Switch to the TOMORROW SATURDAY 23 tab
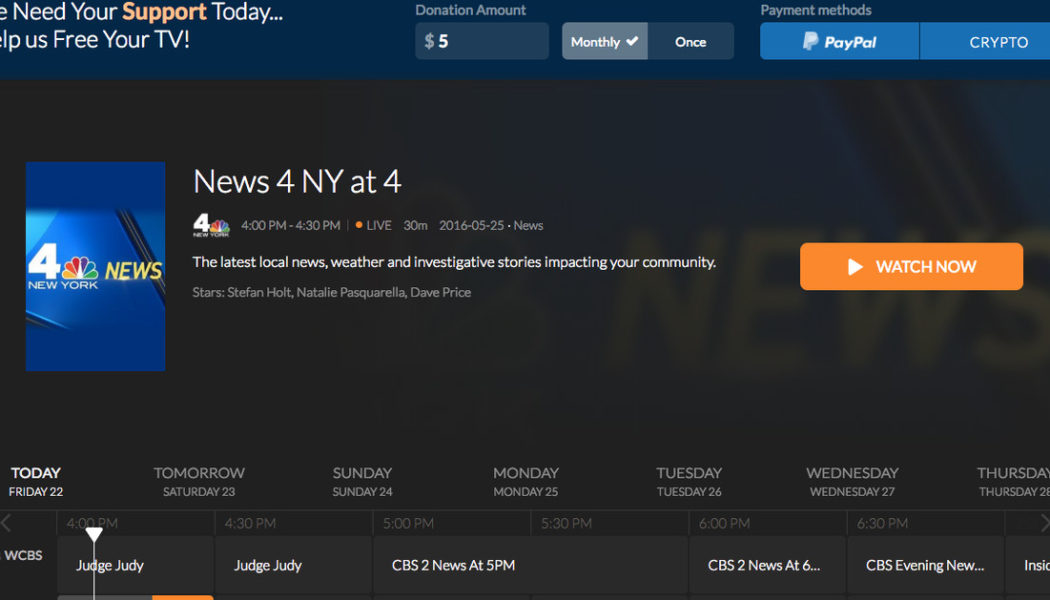The image size is (1050, 600). (x=199, y=480)
